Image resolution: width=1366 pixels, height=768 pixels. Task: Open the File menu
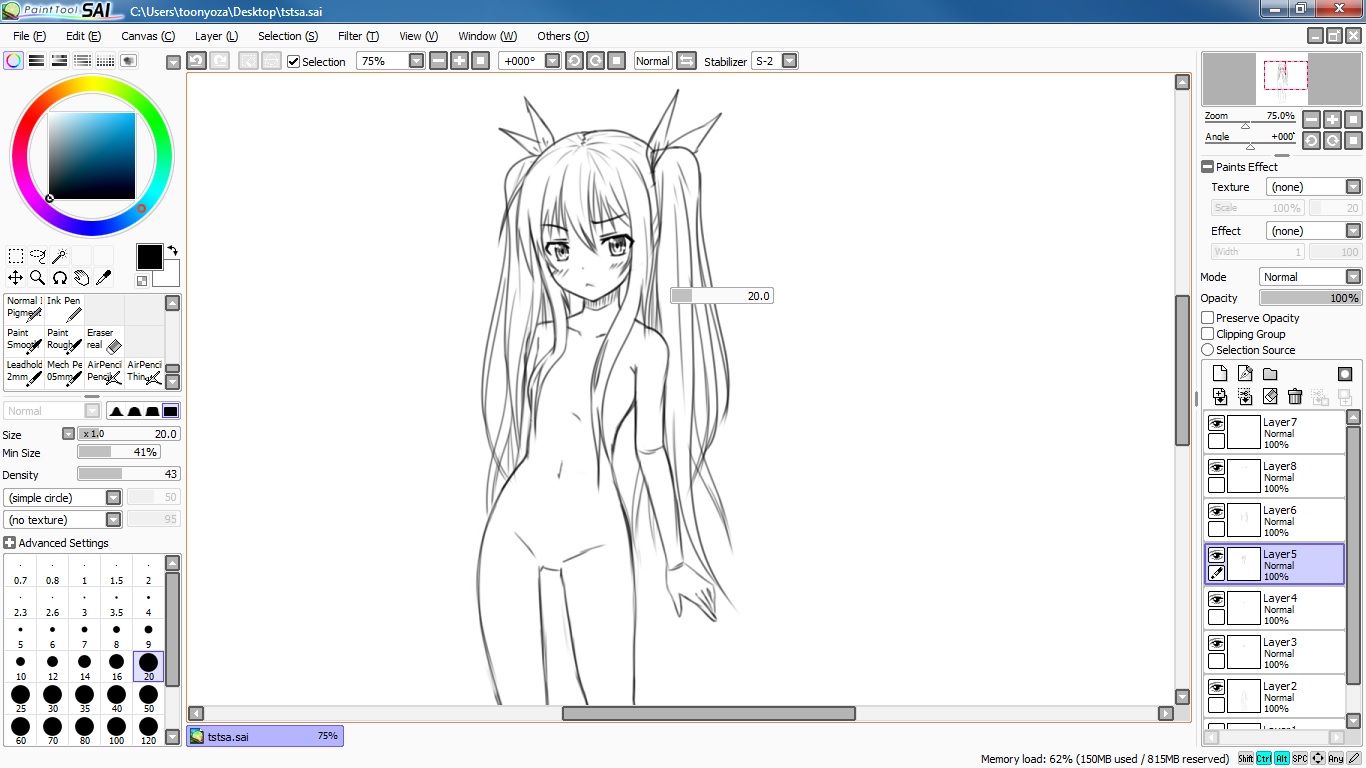[x=29, y=36]
